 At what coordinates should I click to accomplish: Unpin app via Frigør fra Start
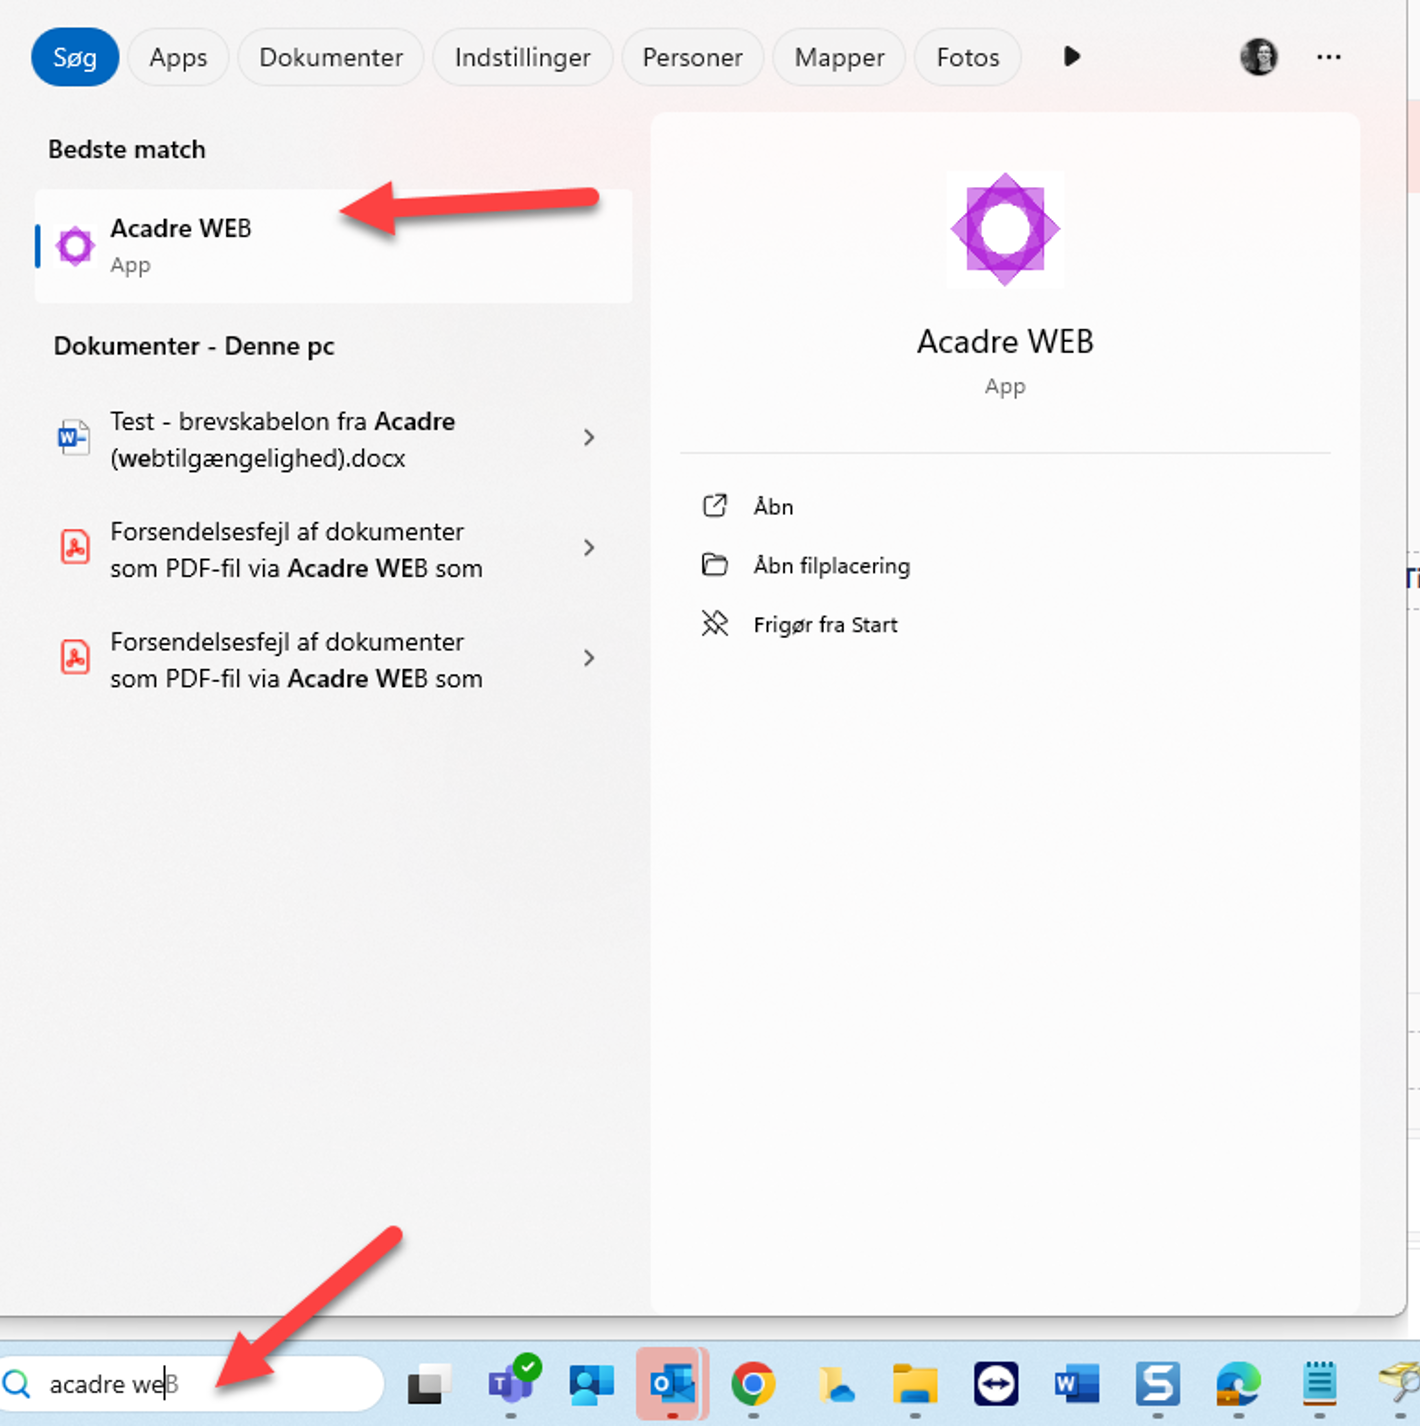point(825,625)
